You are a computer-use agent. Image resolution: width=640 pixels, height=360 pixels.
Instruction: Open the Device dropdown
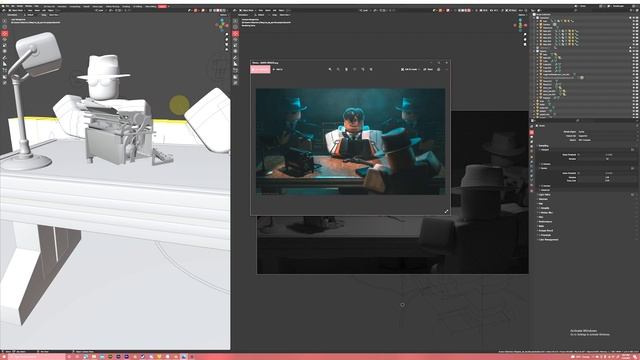tap(606, 140)
